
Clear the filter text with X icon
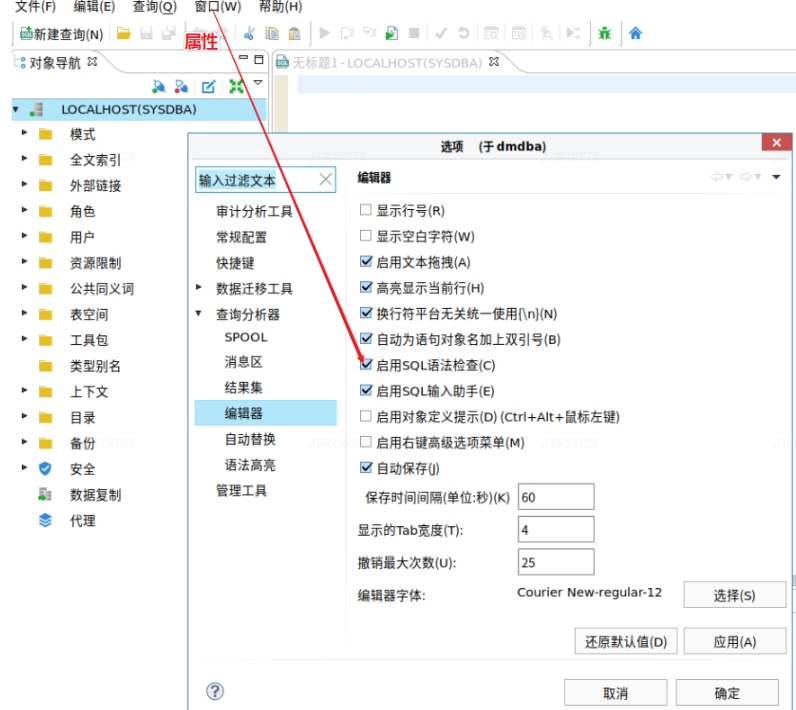(x=325, y=179)
